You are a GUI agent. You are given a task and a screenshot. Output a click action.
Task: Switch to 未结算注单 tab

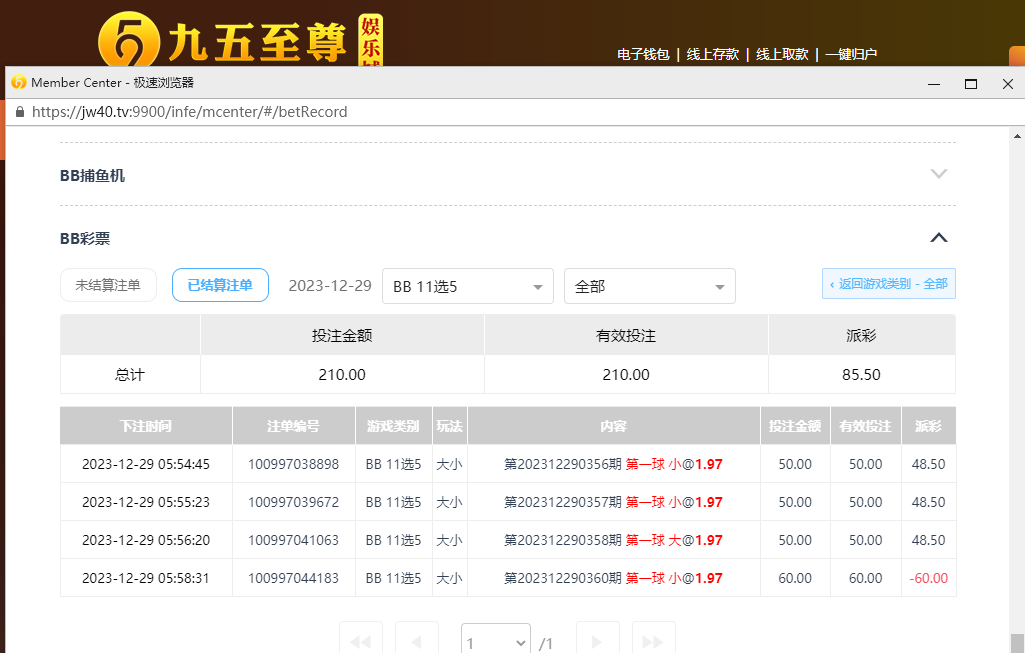tap(109, 285)
